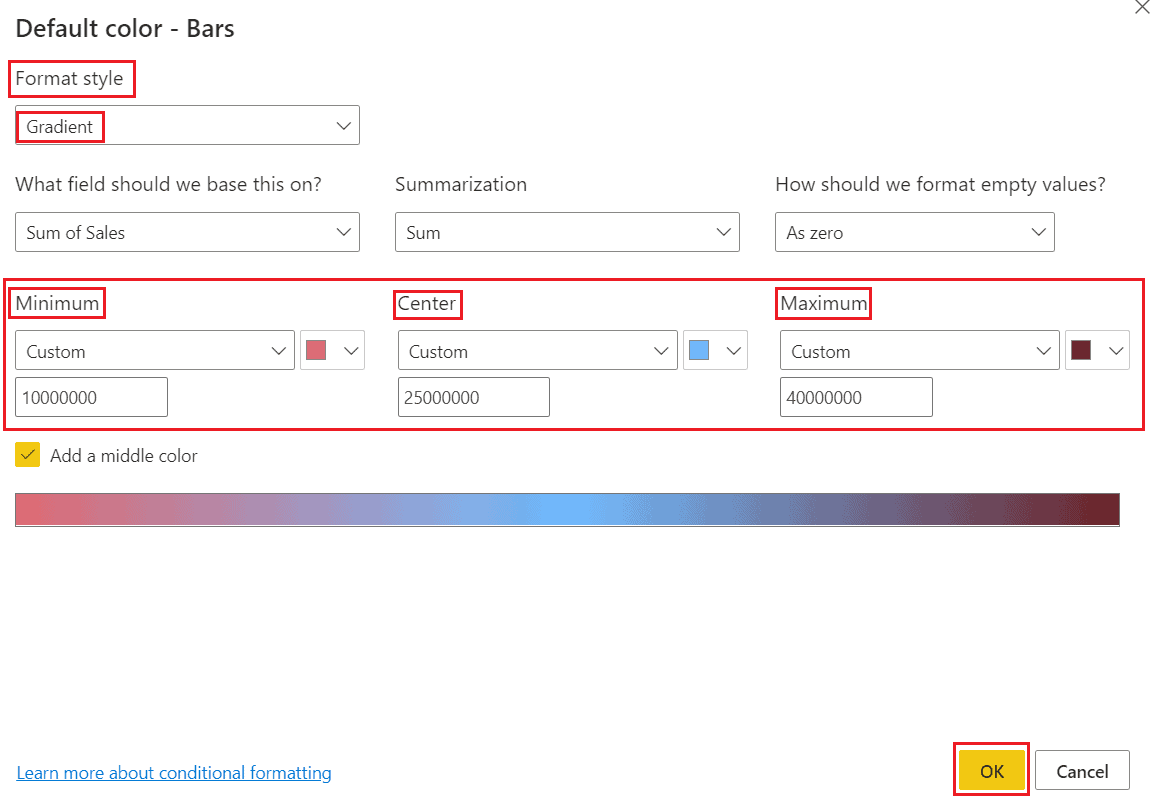Click OK to apply formatting
1154x810 pixels.
[991, 770]
